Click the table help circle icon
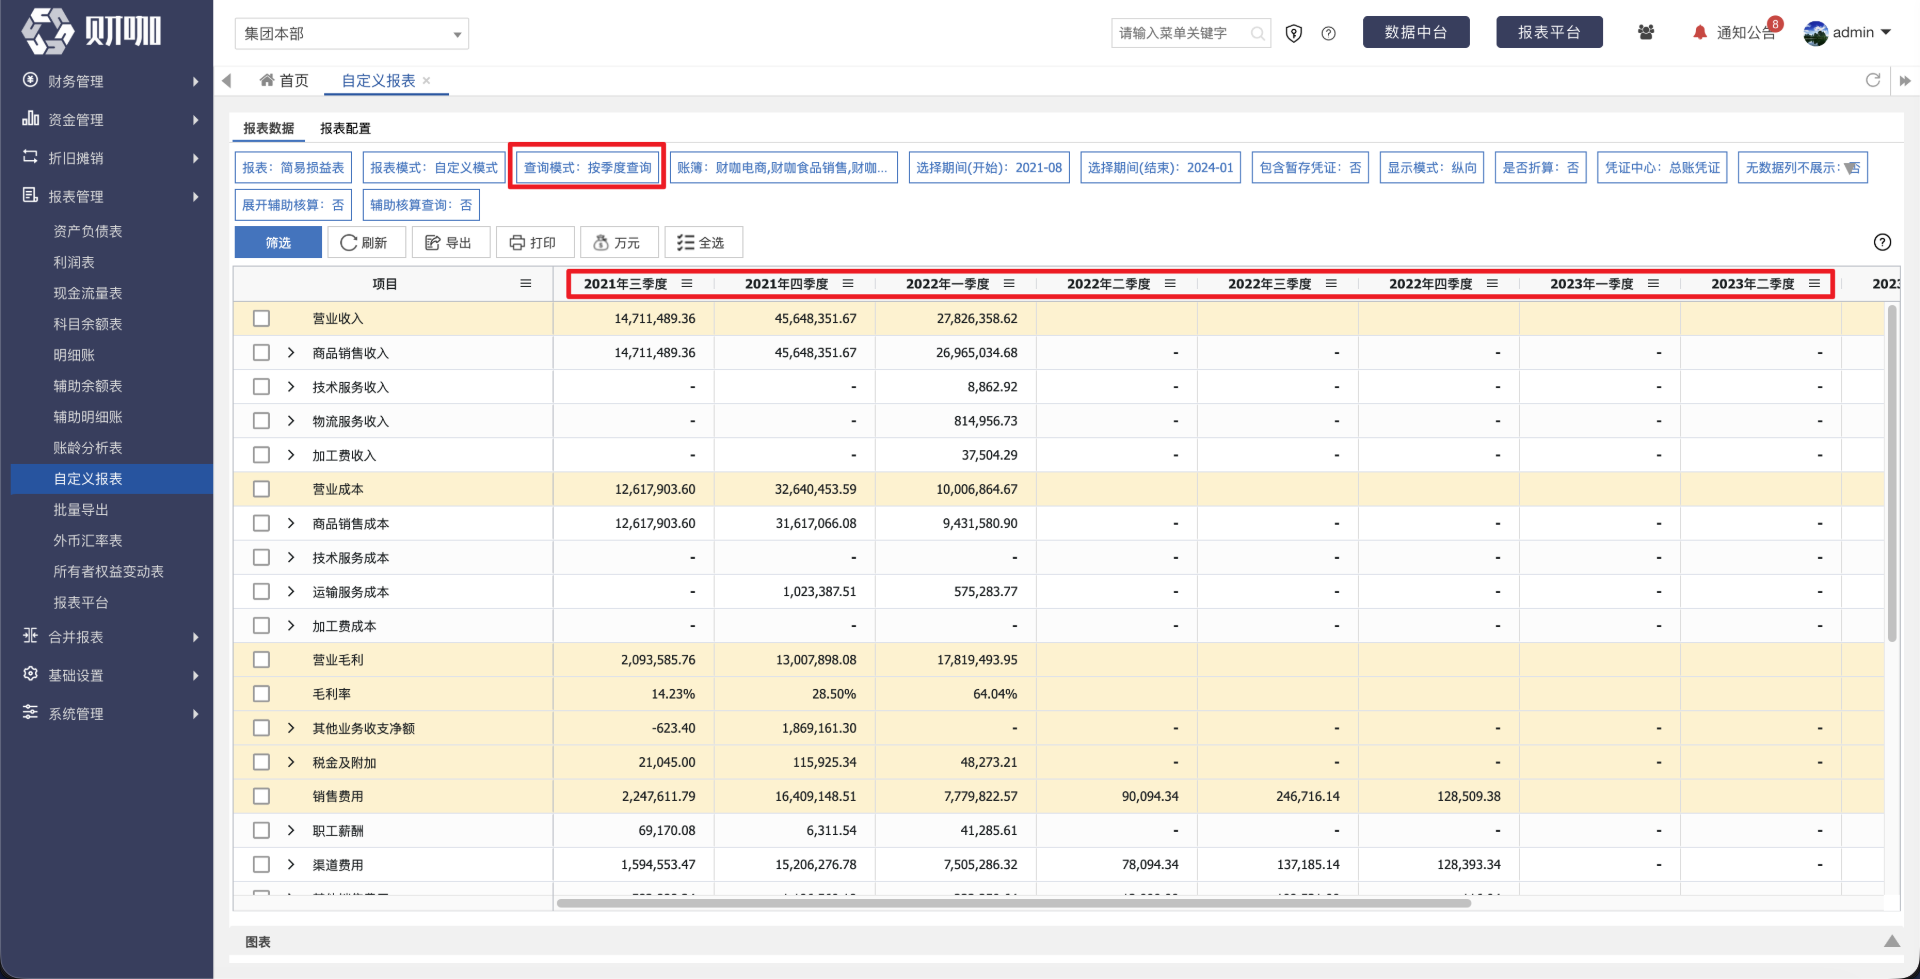Image resolution: width=1920 pixels, height=979 pixels. (x=1882, y=242)
